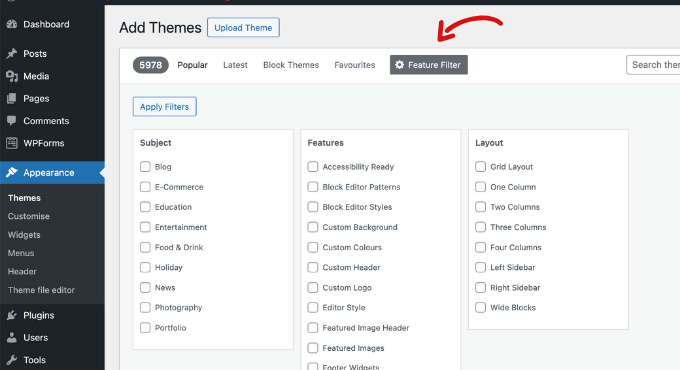This screenshot has height=370, width=680.
Task: Open the Menus submenu item
Action: pos(21,253)
